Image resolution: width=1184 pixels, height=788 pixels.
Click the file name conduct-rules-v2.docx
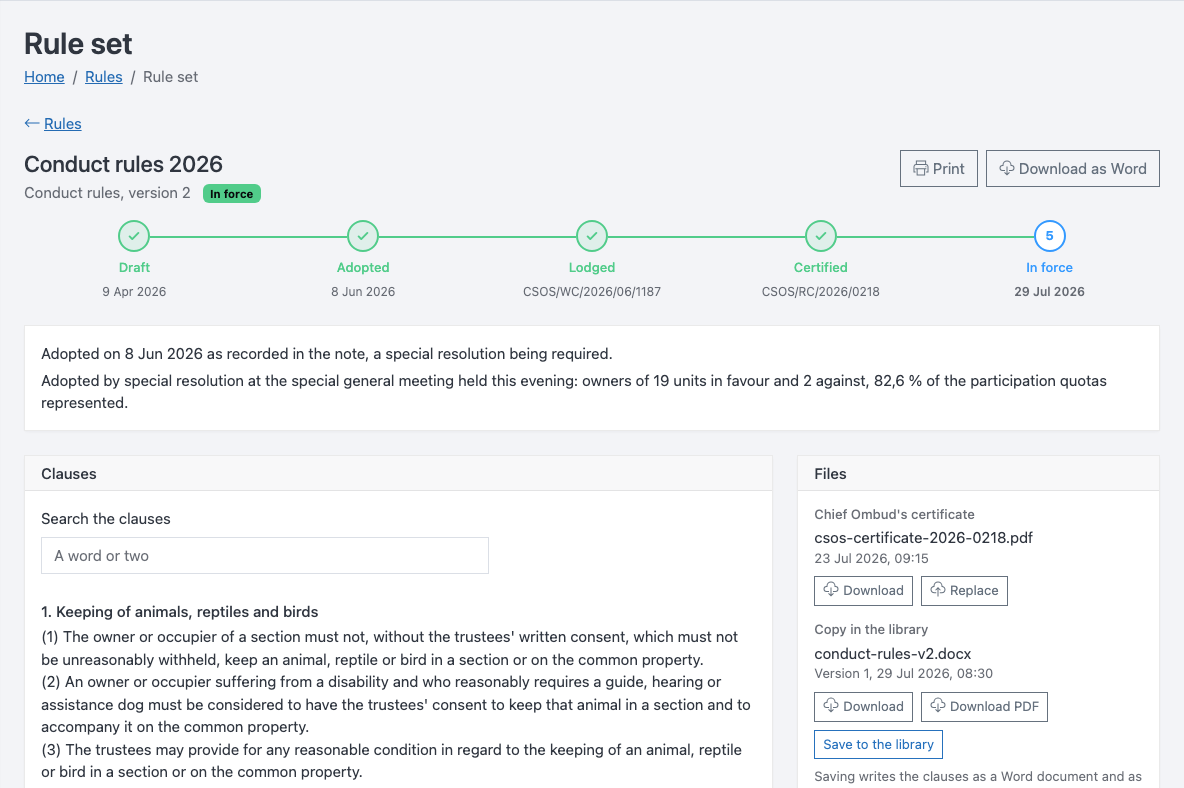pyautogui.click(x=893, y=654)
